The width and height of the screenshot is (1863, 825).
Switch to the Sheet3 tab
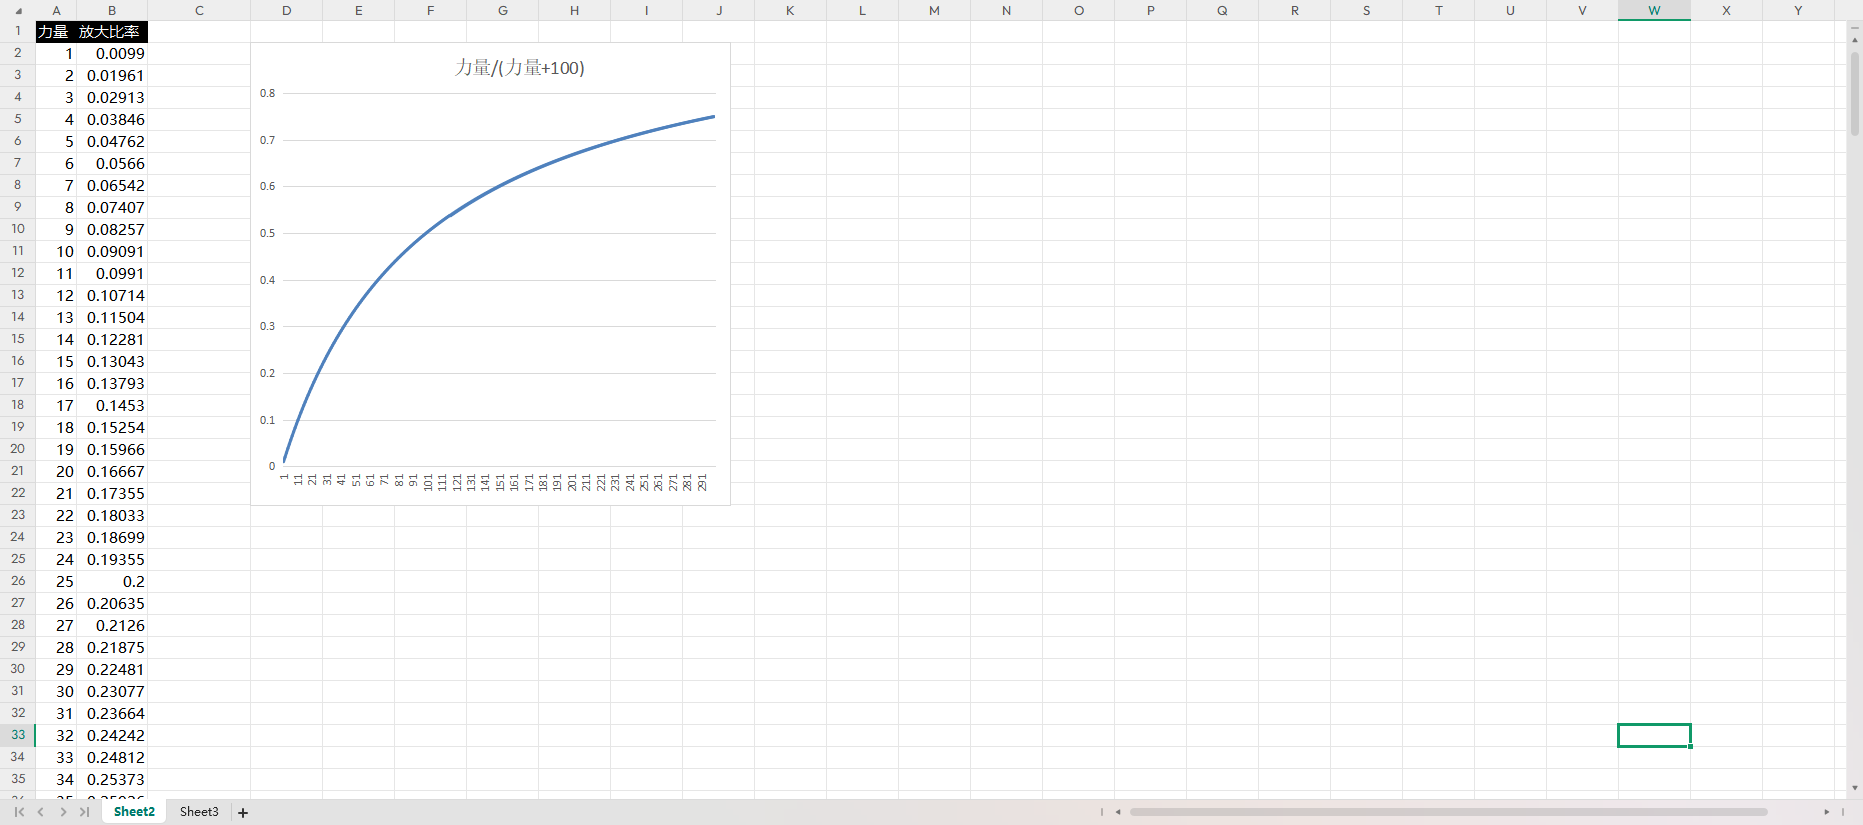[199, 812]
